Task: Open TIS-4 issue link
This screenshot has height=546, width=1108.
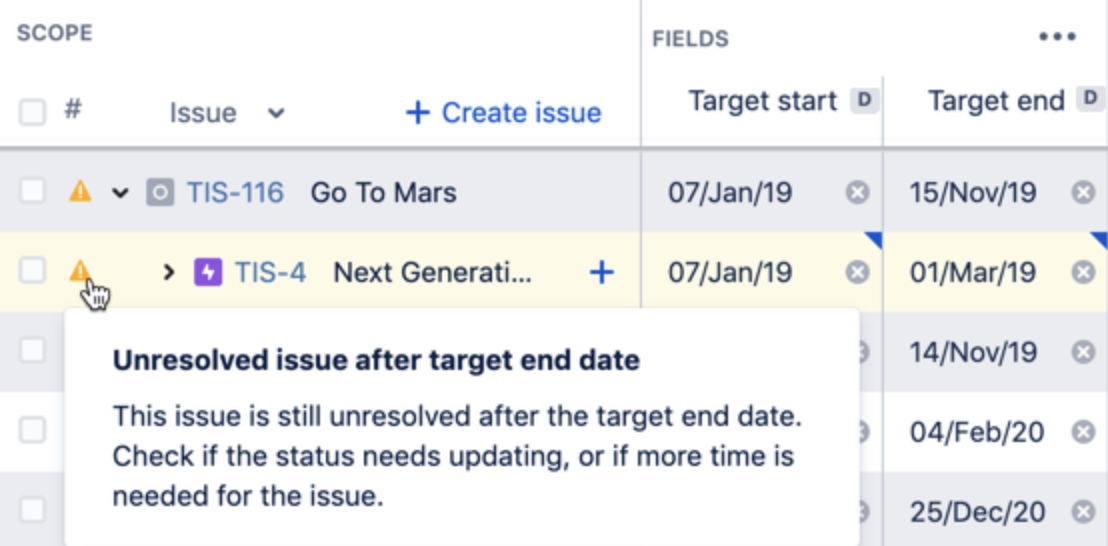Action: point(271,272)
